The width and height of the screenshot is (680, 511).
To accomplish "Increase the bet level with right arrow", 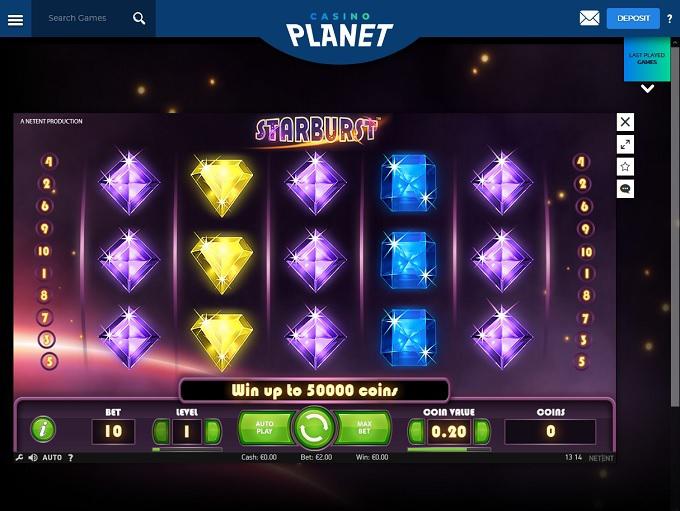I will pyautogui.click(x=212, y=431).
